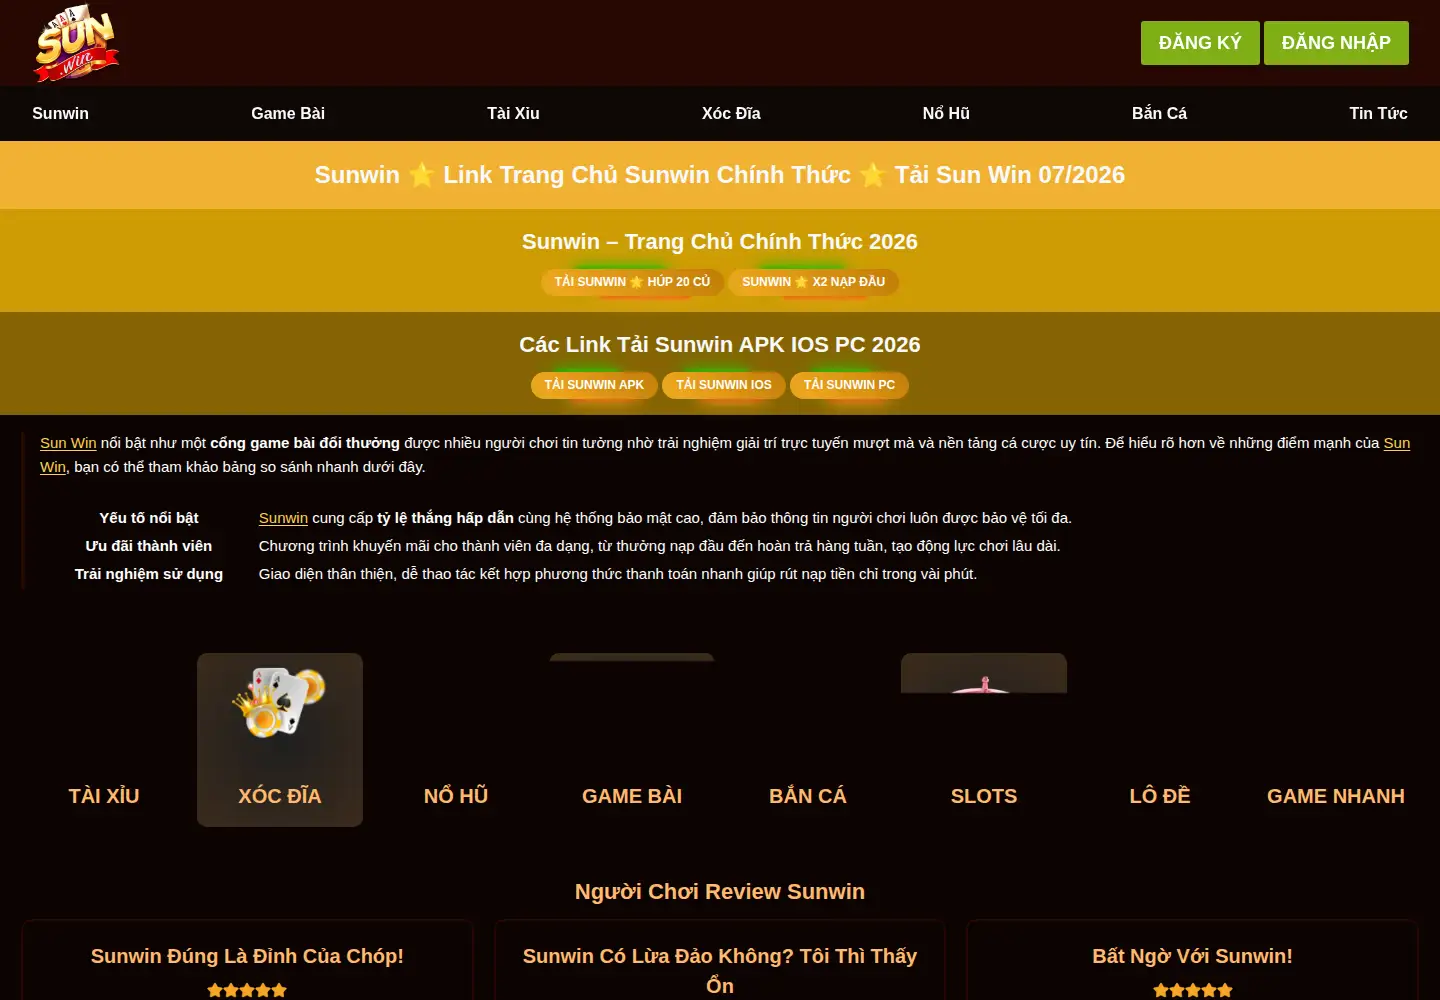Click the ĐĂNG NHẬP login button
1440x1000 pixels.
[x=1336, y=43]
